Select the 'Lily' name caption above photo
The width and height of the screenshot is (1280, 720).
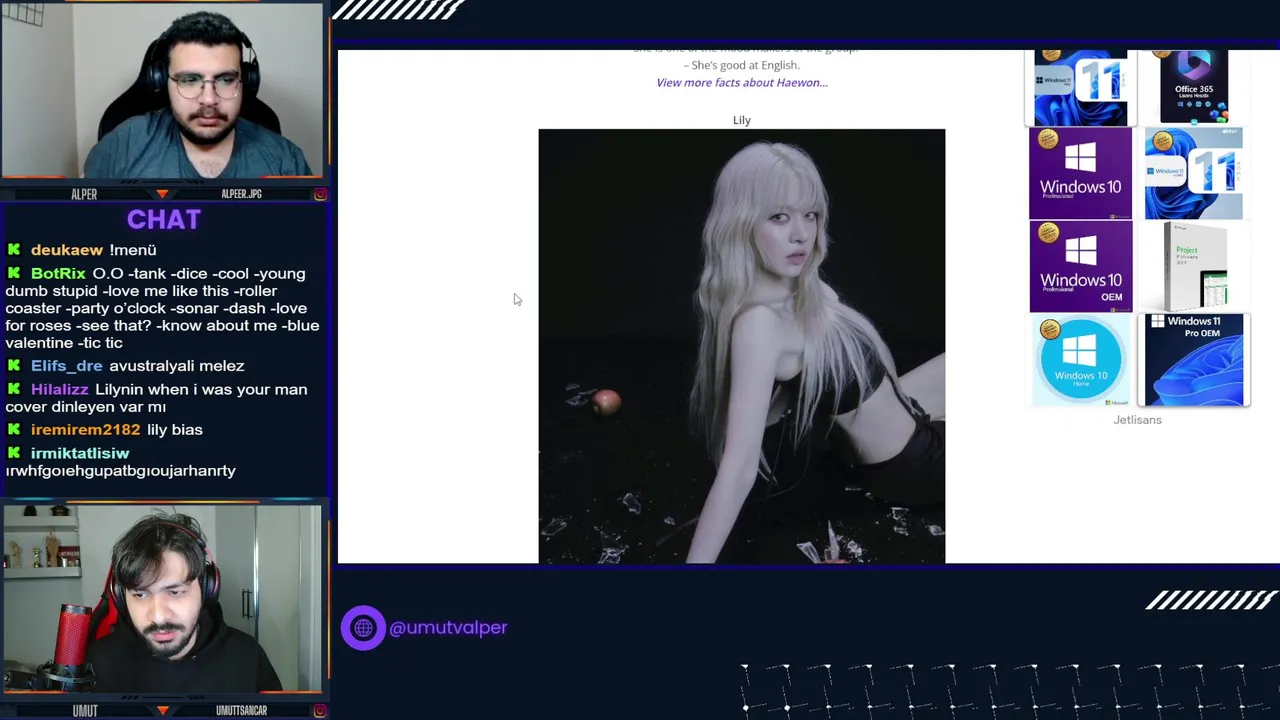click(x=741, y=120)
